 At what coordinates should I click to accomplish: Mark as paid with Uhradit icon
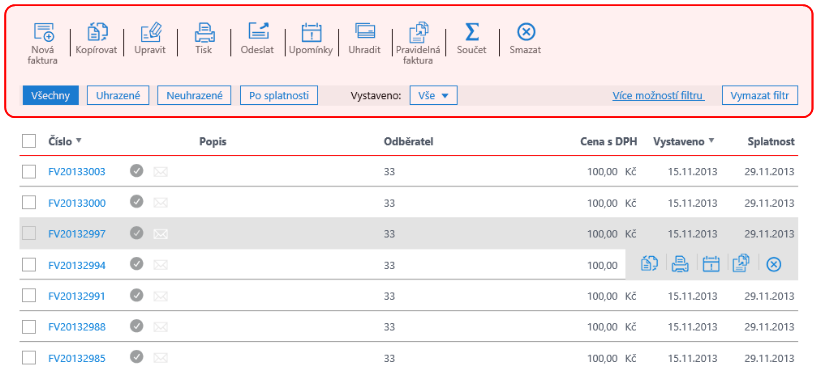tap(365, 31)
